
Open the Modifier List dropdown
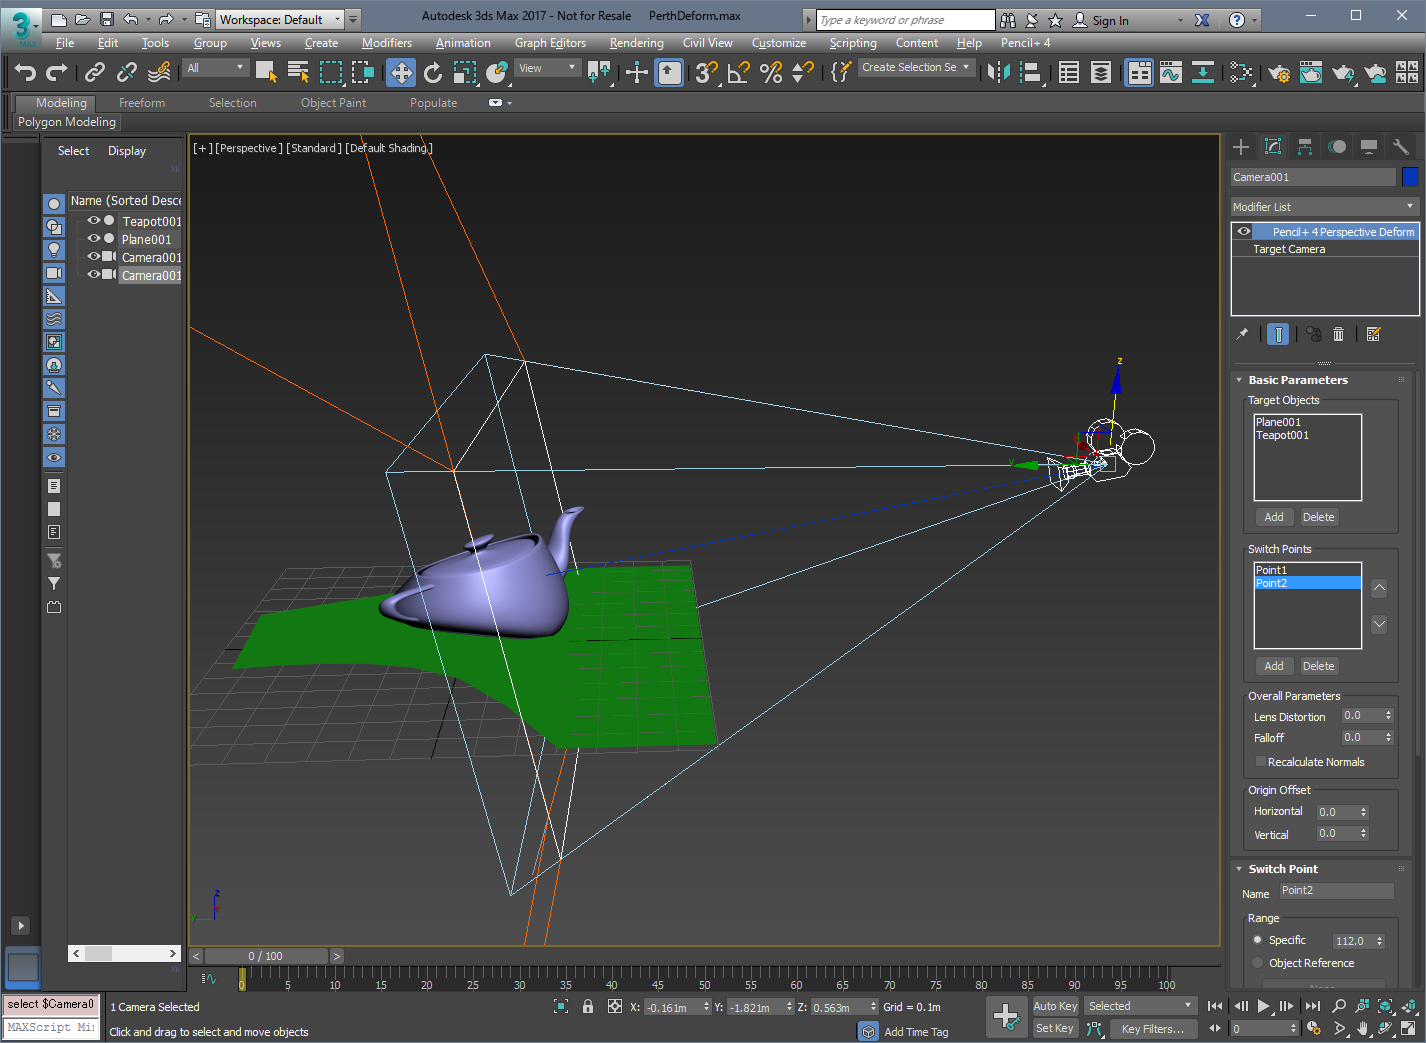1324,207
